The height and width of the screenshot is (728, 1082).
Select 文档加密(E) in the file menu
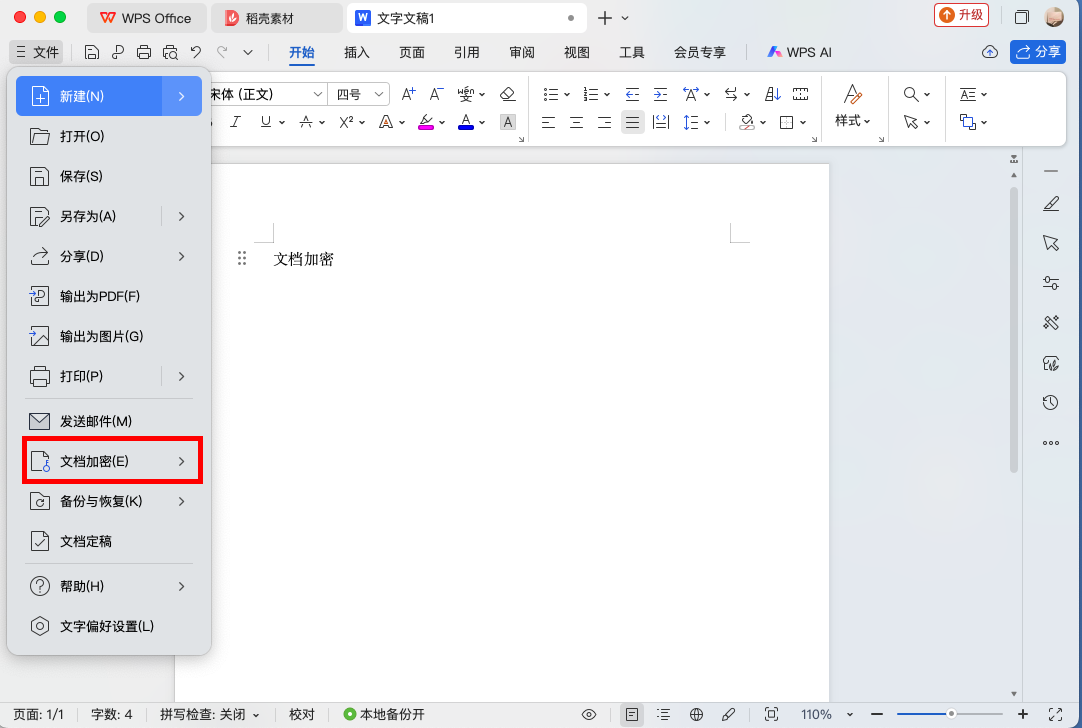(110, 460)
